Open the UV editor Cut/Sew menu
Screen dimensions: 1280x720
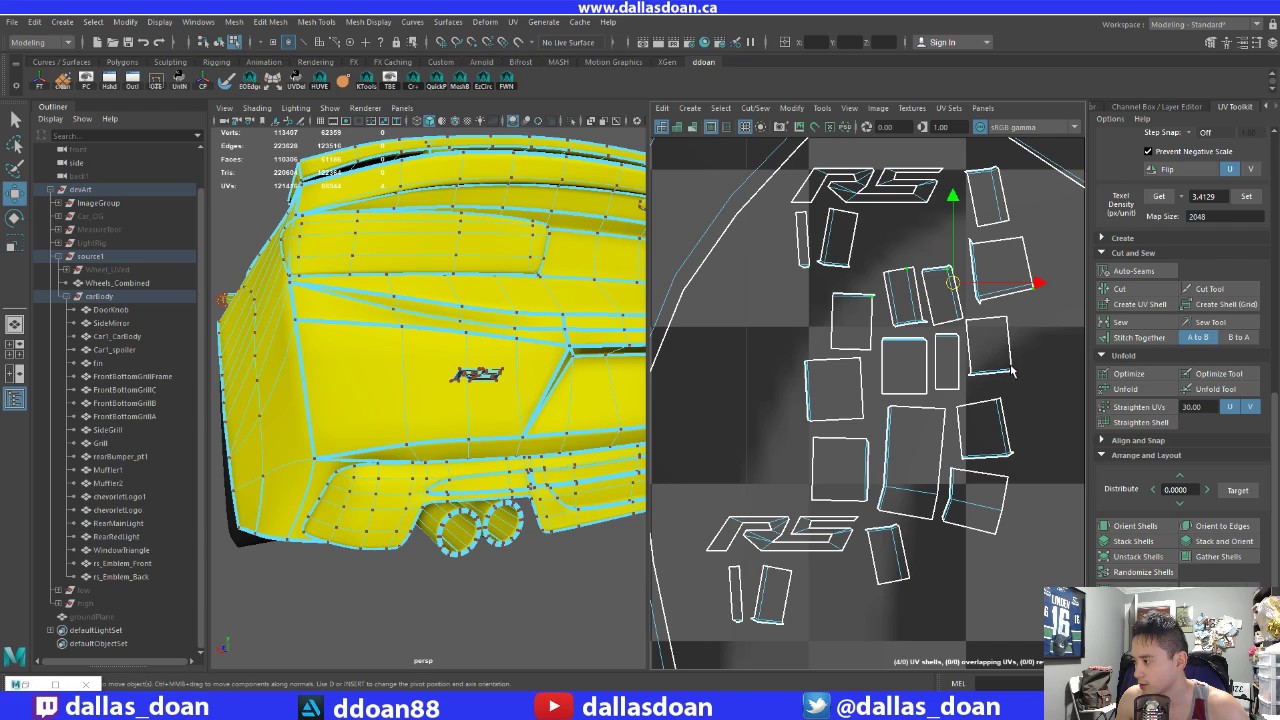755,108
